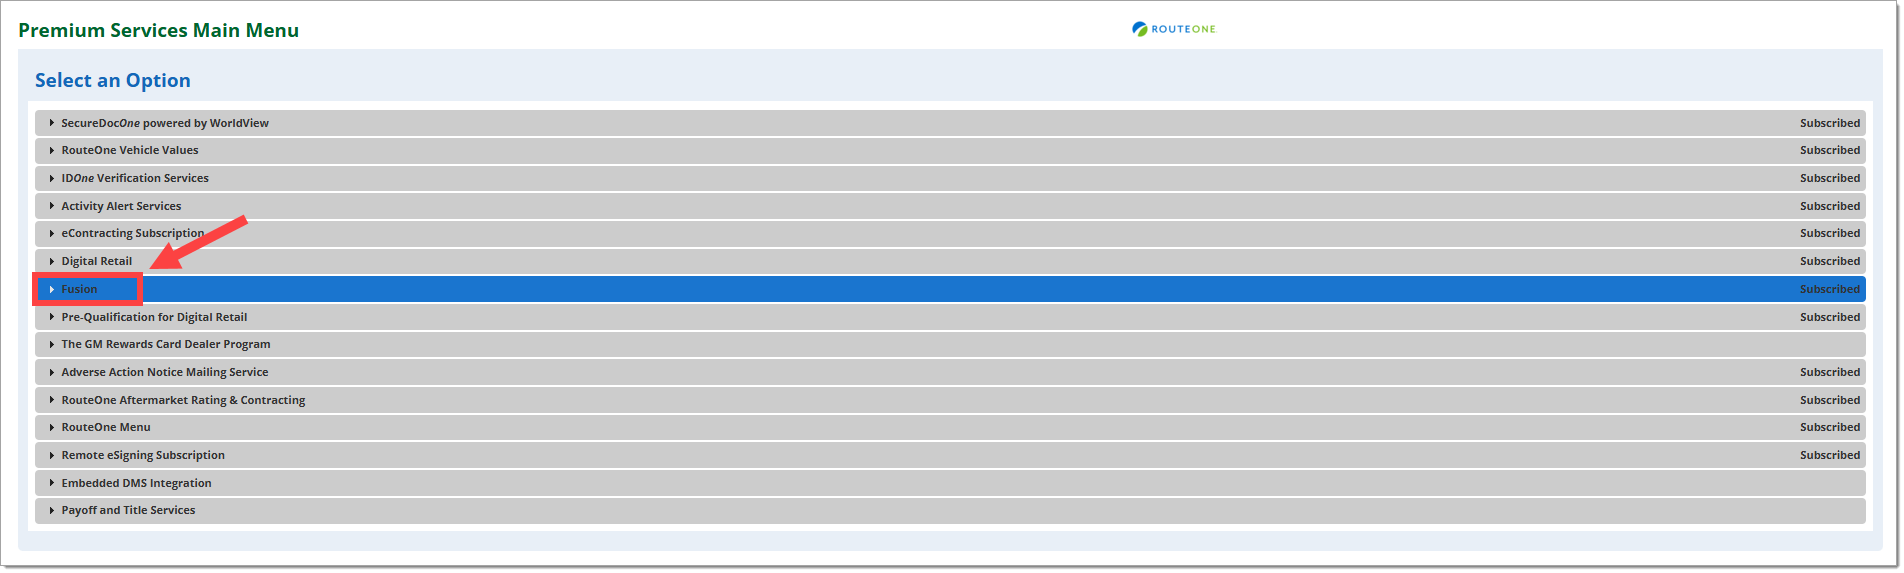Expand Activity Alert Services arrow
The width and height of the screenshot is (1904, 573).
coord(52,206)
